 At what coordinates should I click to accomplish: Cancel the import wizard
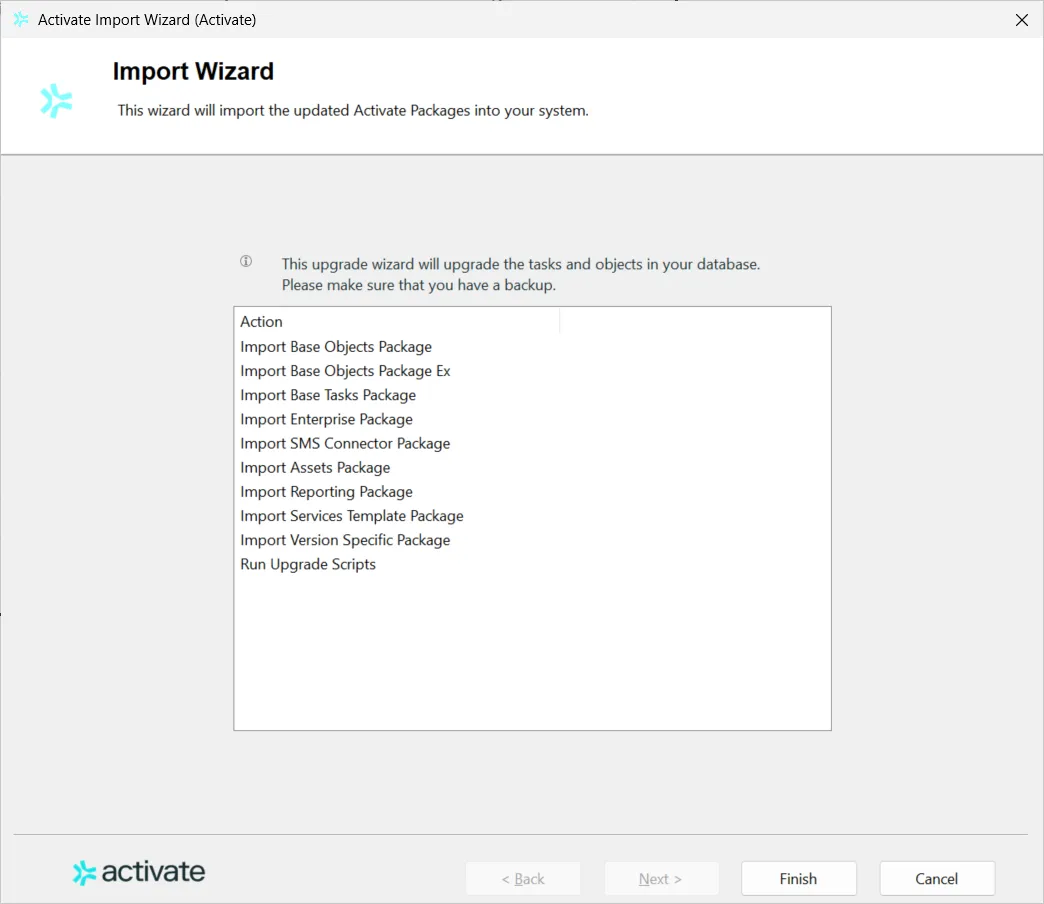937,879
